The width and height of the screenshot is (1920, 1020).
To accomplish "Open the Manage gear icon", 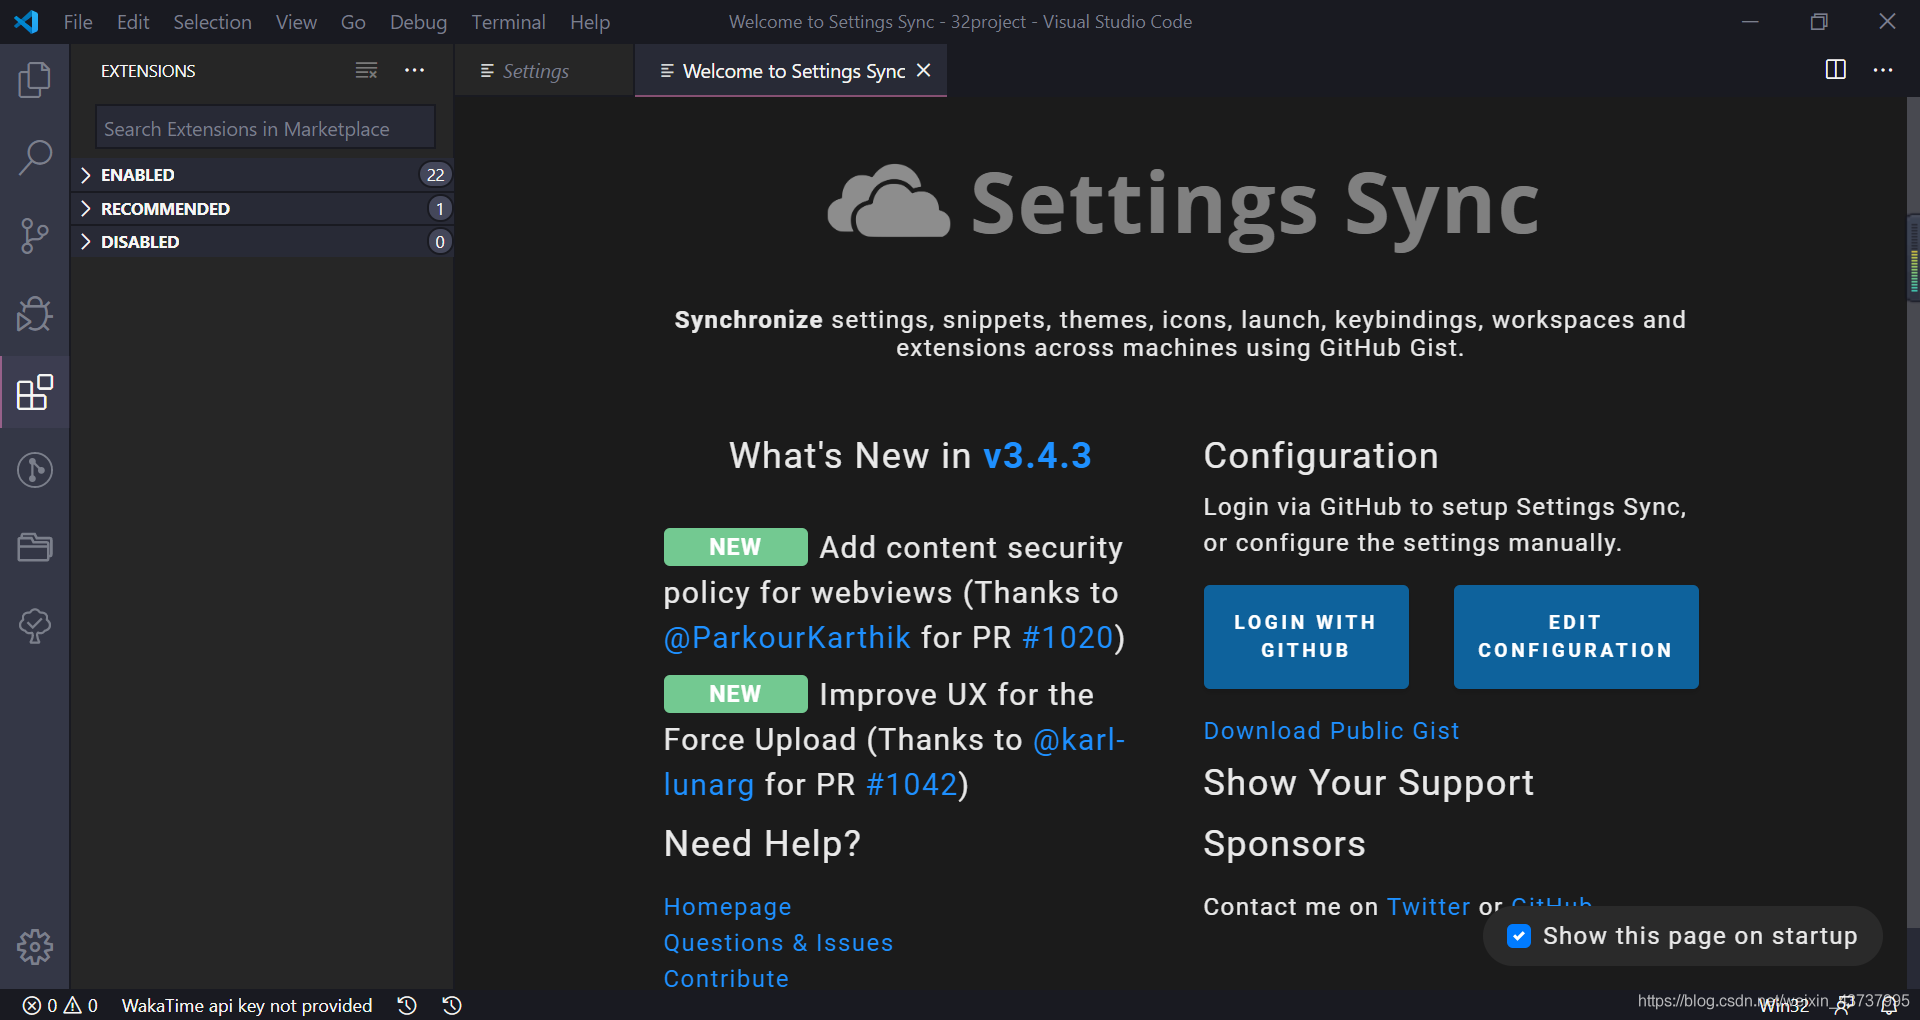I will tap(34, 946).
